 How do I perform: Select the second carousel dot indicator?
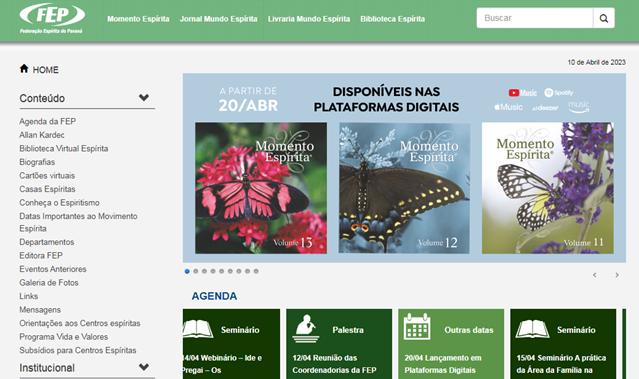[x=196, y=271]
